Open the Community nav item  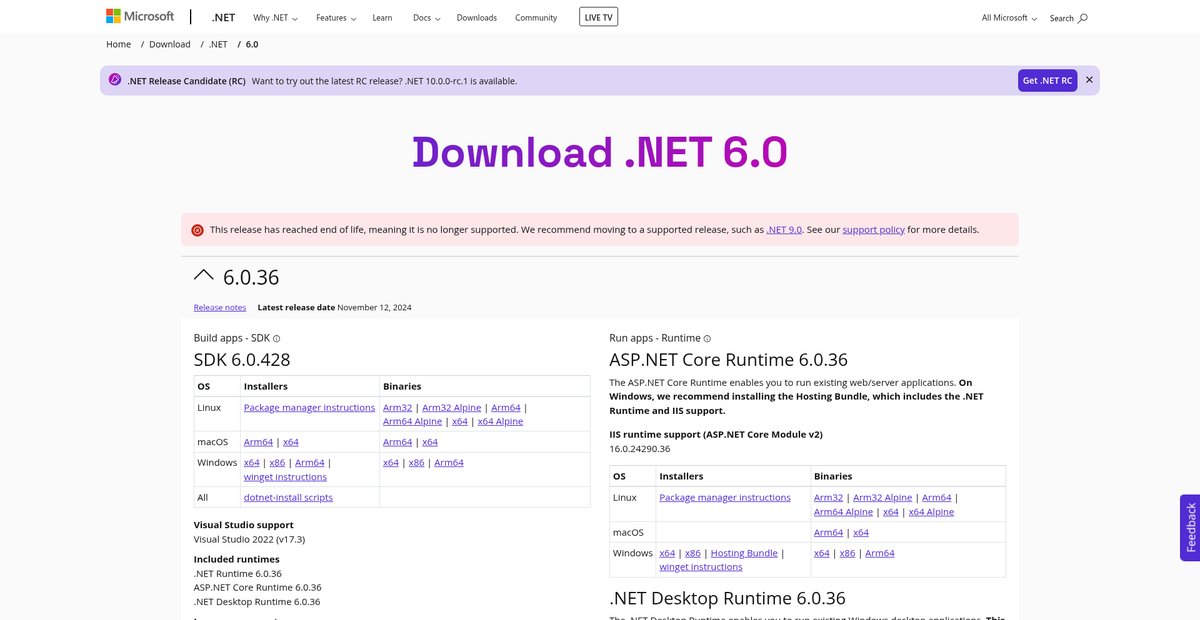[x=536, y=18]
